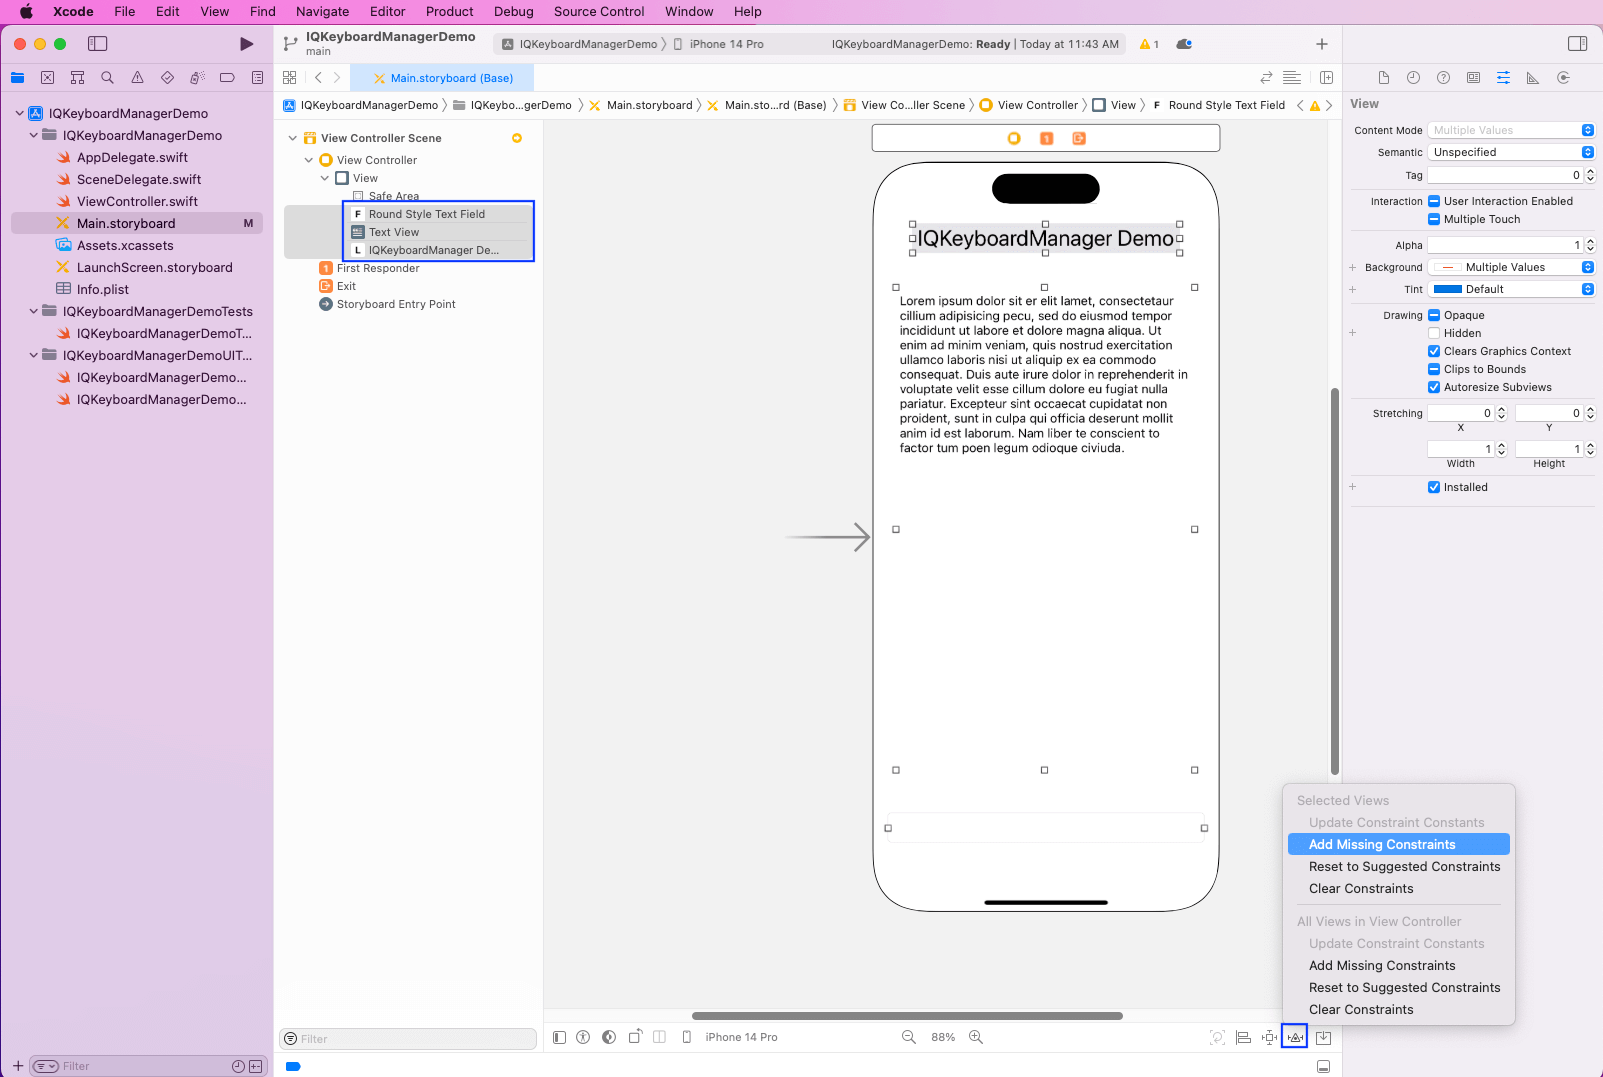Choose Reset to Suggested Constraints for selected views

pyautogui.click(x=1404, y=866)
